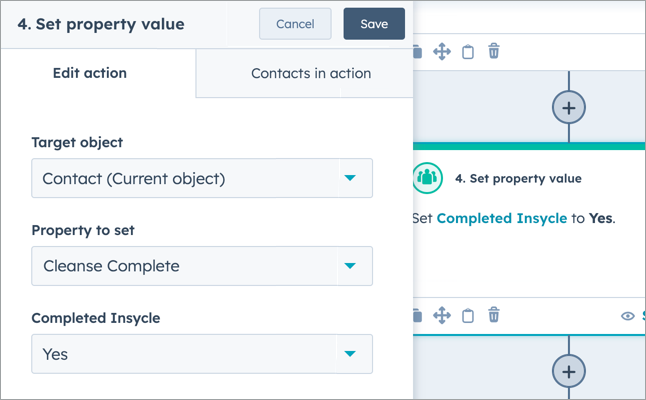Click the trash icon in lower toolbar
This screenshot has height=400, width=646.
coord(494,315)
